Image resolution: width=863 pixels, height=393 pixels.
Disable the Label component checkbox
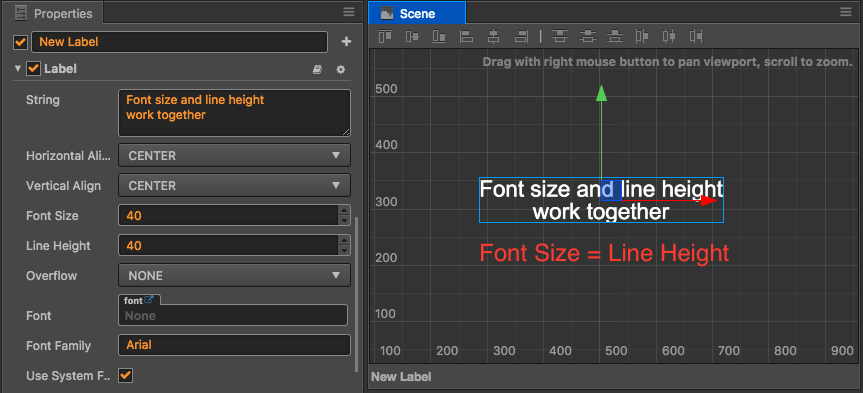[34, 69]
